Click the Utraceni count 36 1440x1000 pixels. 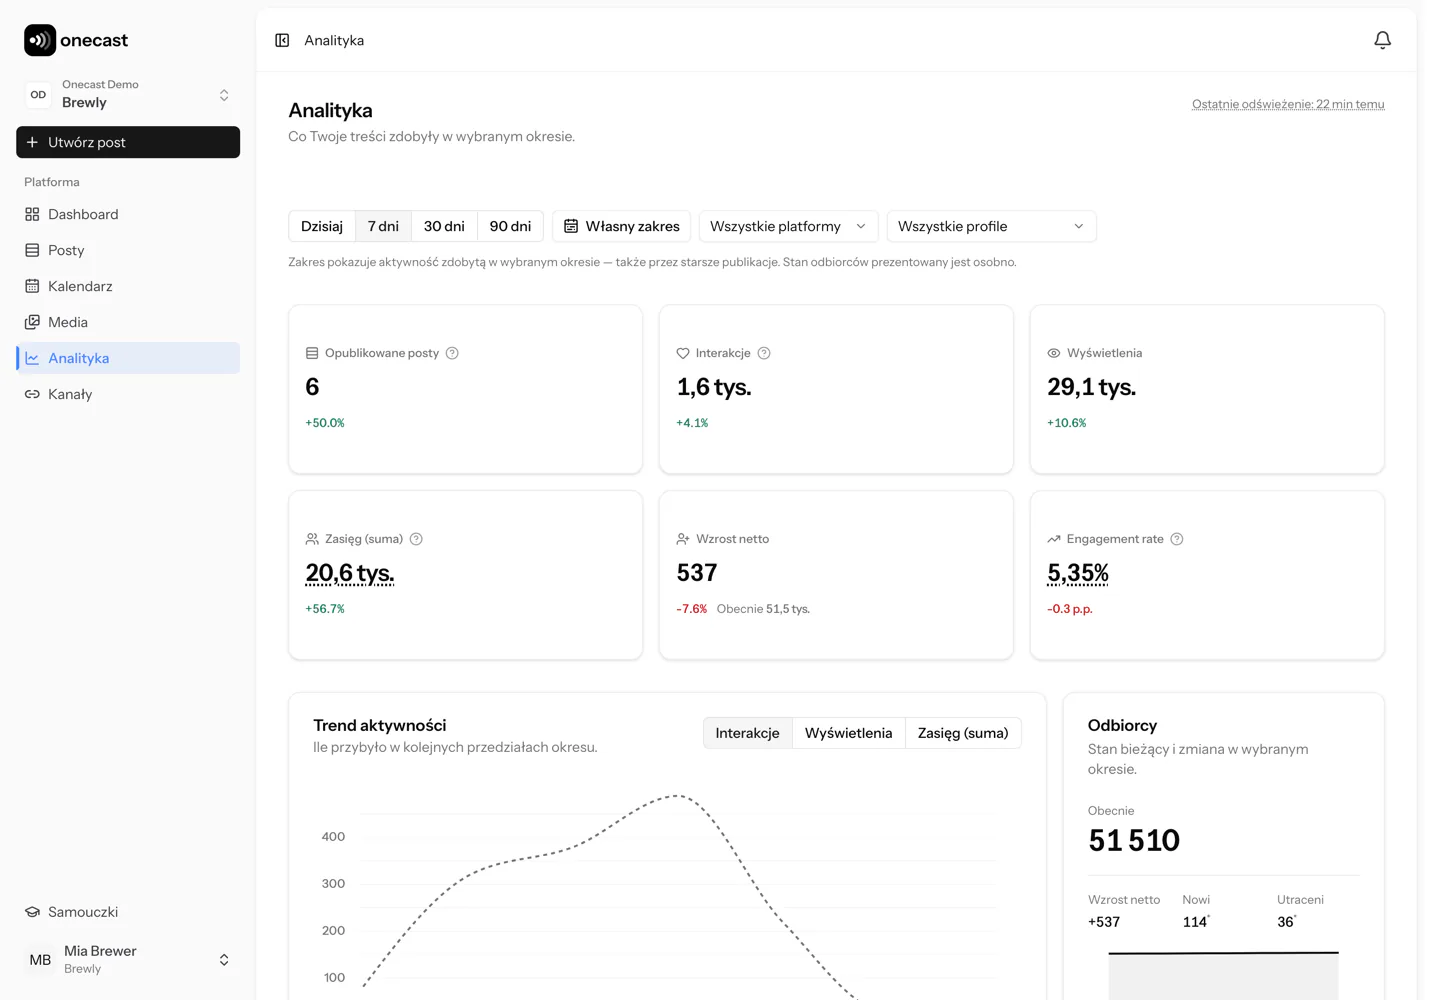point(1286,922)
